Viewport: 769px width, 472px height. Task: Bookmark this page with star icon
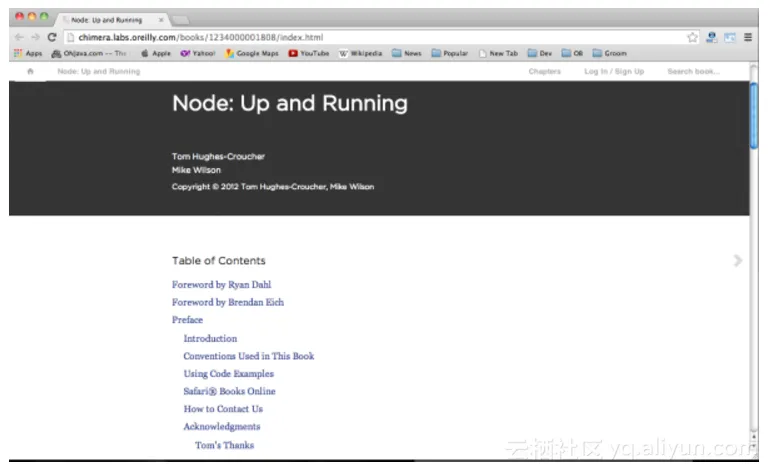692,37
